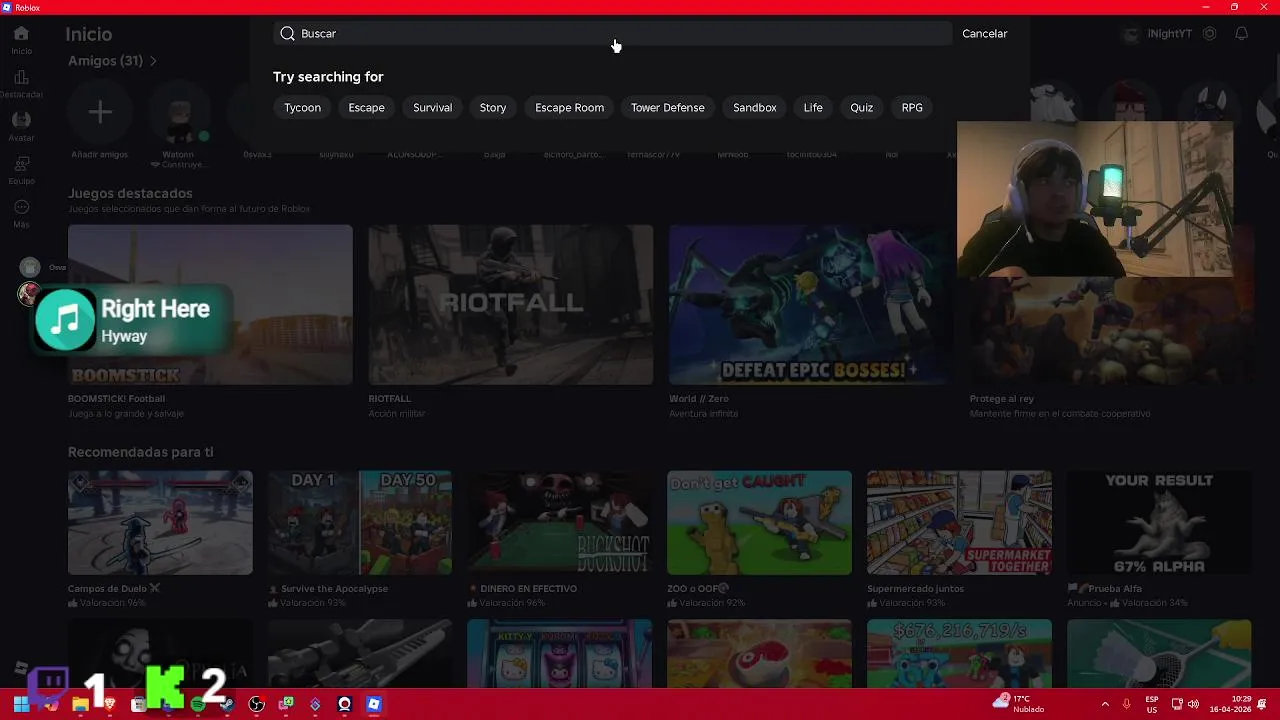
Task: Pick the Survival search suggestion
Action: pos(432,107)
